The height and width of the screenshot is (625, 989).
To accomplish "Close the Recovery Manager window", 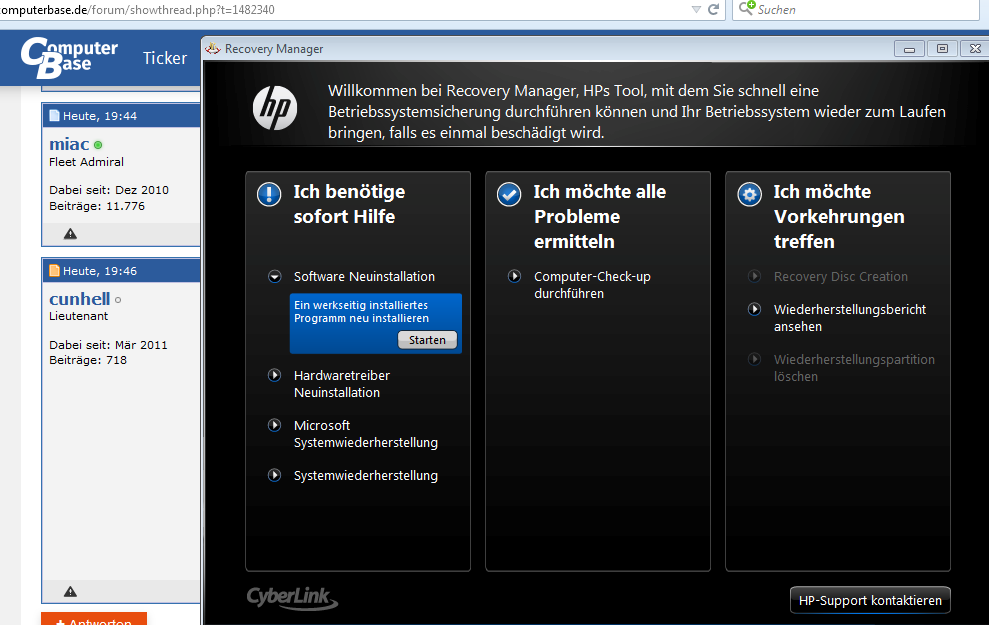I will tap(975, 49).
